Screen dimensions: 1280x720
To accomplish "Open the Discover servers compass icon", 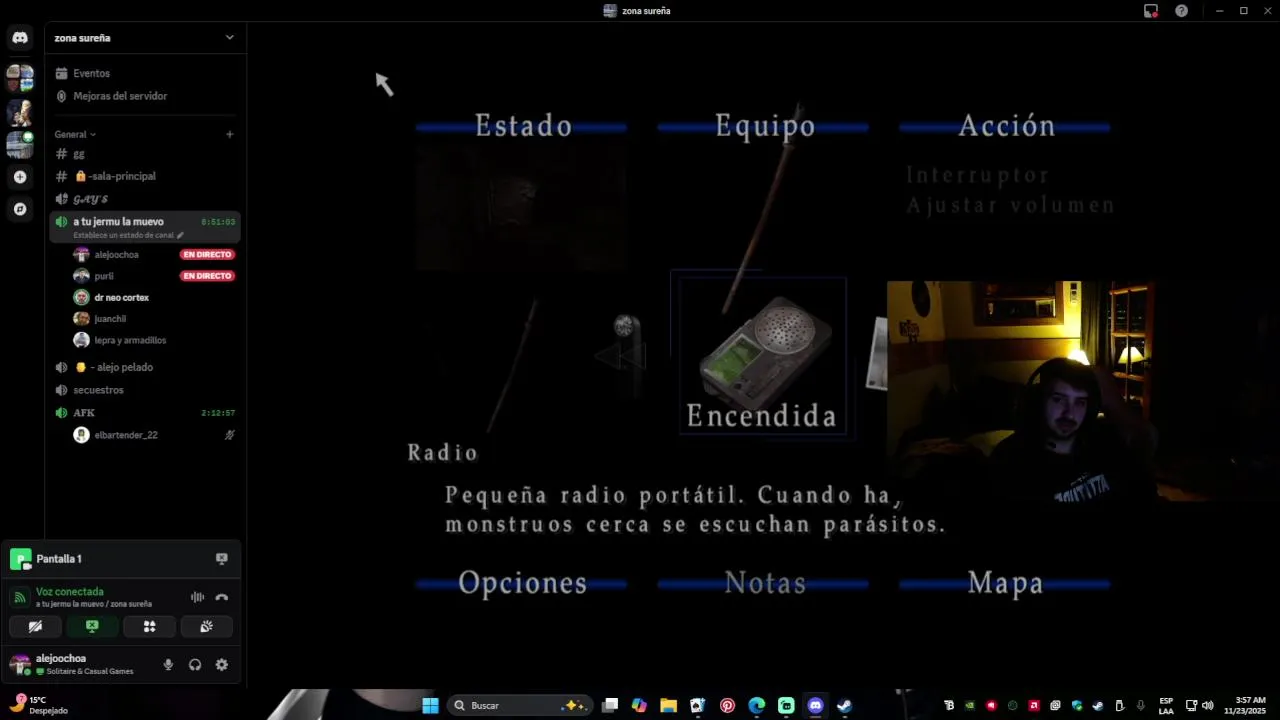I will pyautogui.click(x=20, y=209).
